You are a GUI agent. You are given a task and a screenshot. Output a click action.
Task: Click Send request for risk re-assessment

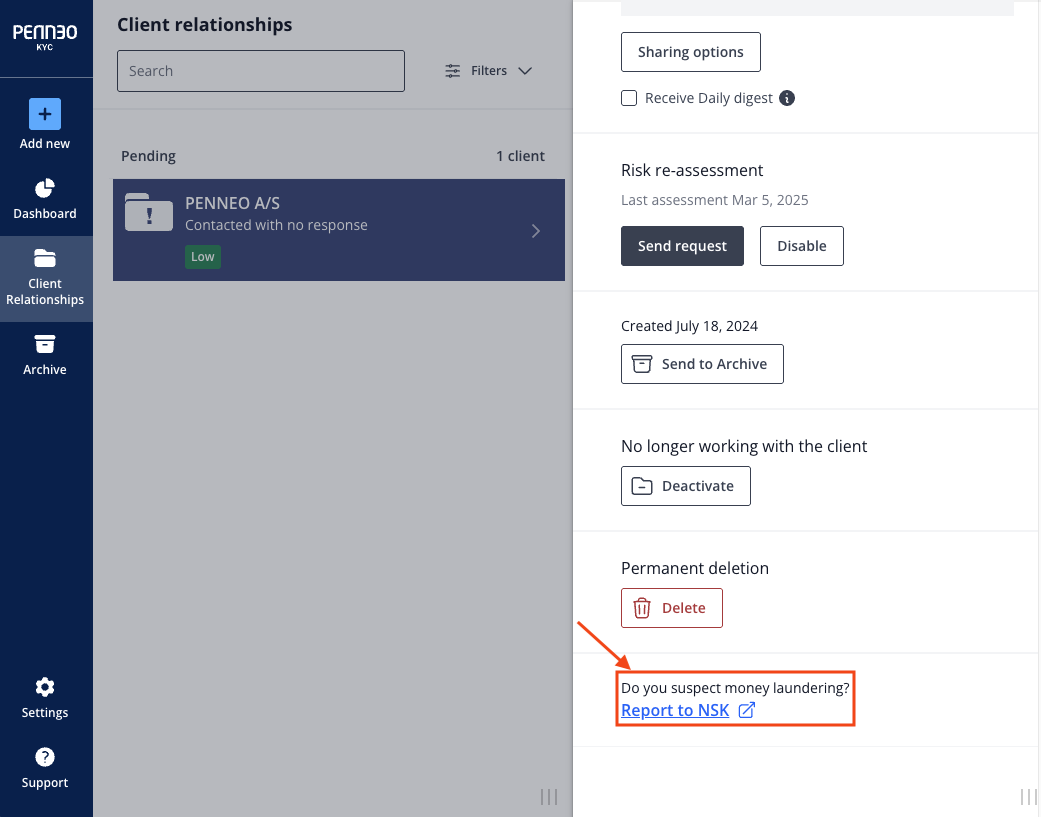click(x=682, y=246)
